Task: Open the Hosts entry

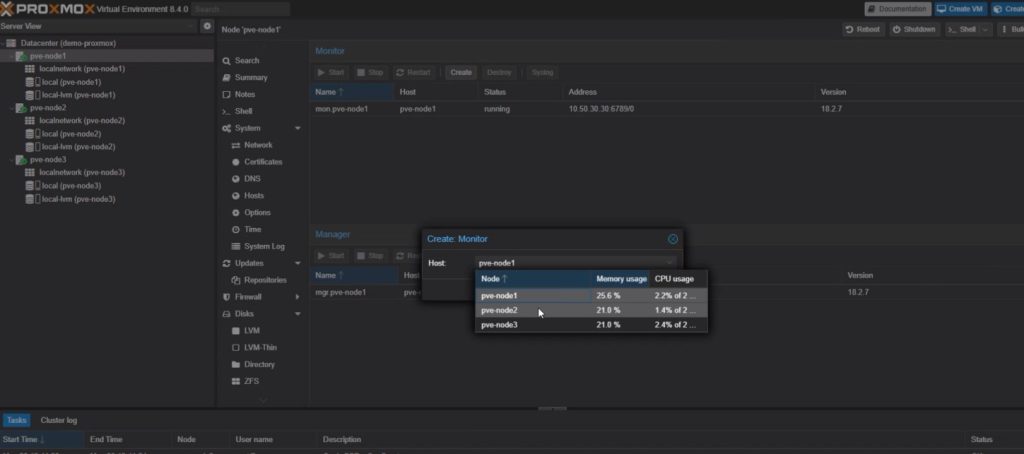Action: pyautogui.click(x=254, y=196)
